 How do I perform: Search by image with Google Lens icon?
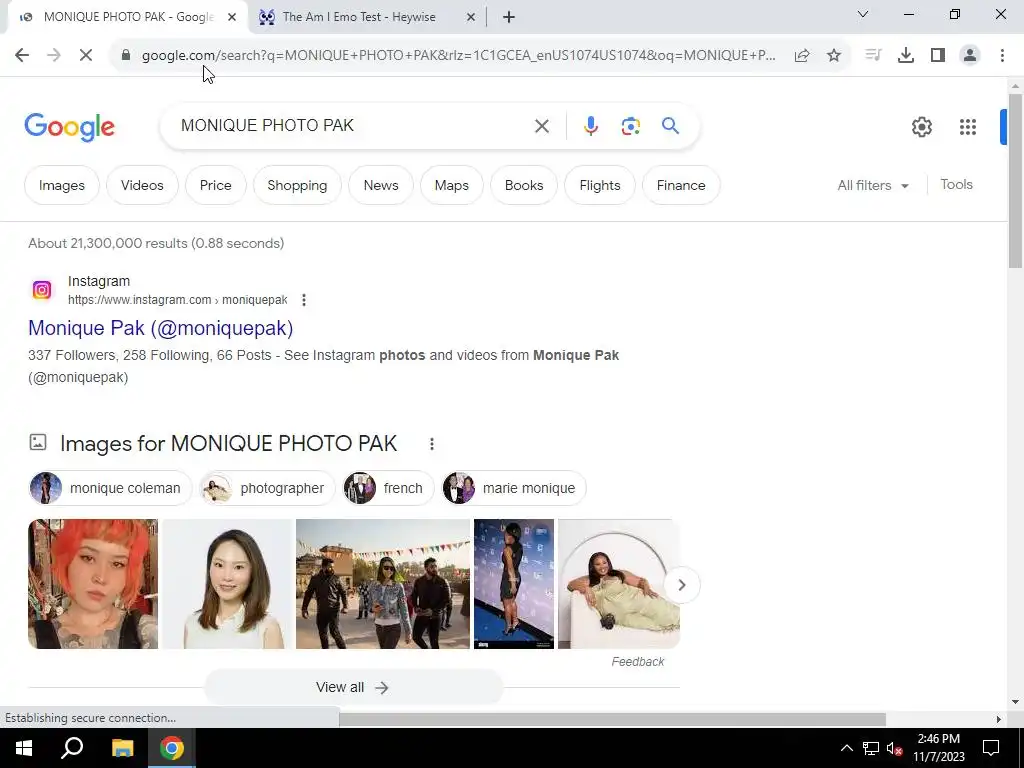pyautogui.click(x=630, y=126)
